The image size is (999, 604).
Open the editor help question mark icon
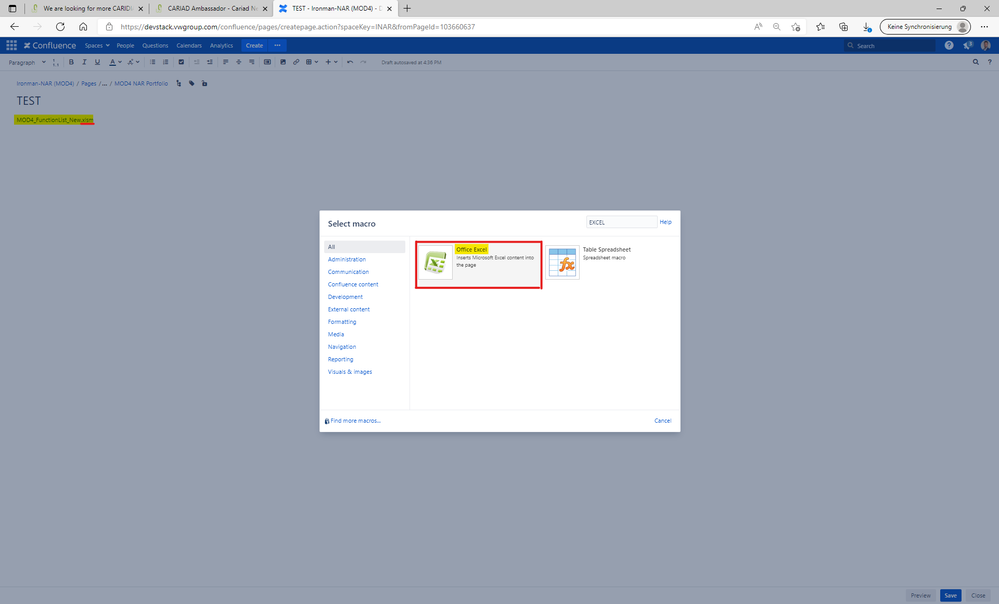[x=989, y=62]
